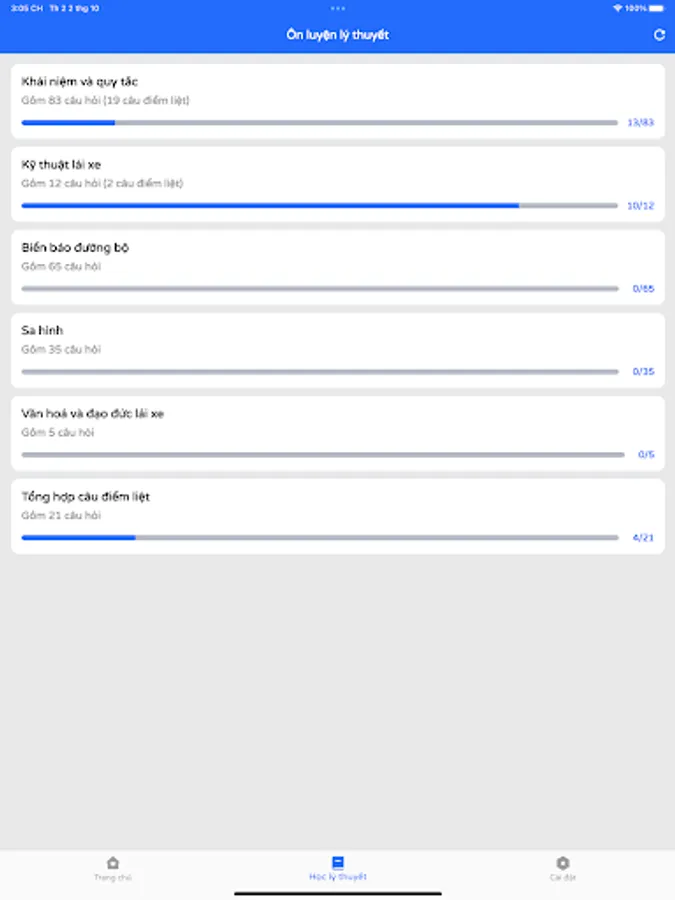The image size is (675, 900).
Task: Open Khái niệm và quy tắc topic
Action: click(x=337, y=90)
